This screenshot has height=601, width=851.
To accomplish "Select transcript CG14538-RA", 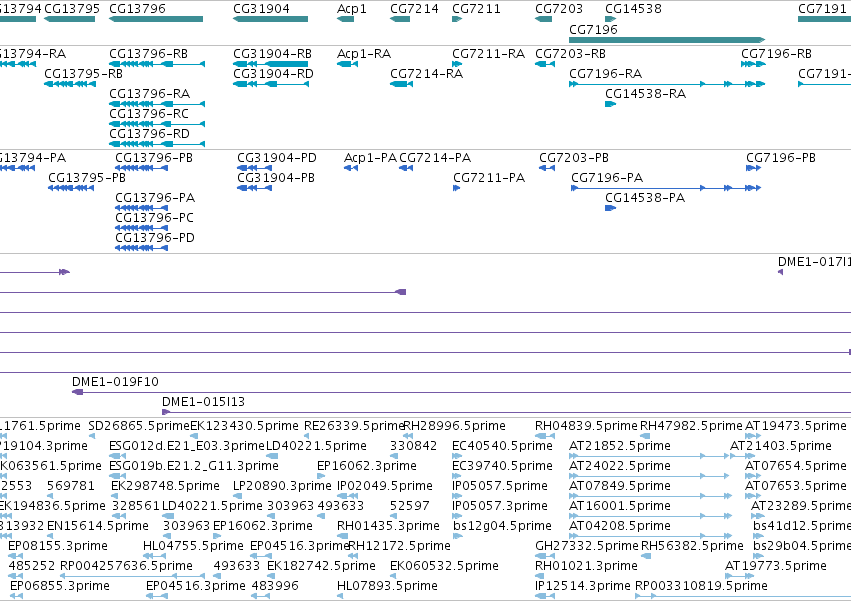I will 611,104.
